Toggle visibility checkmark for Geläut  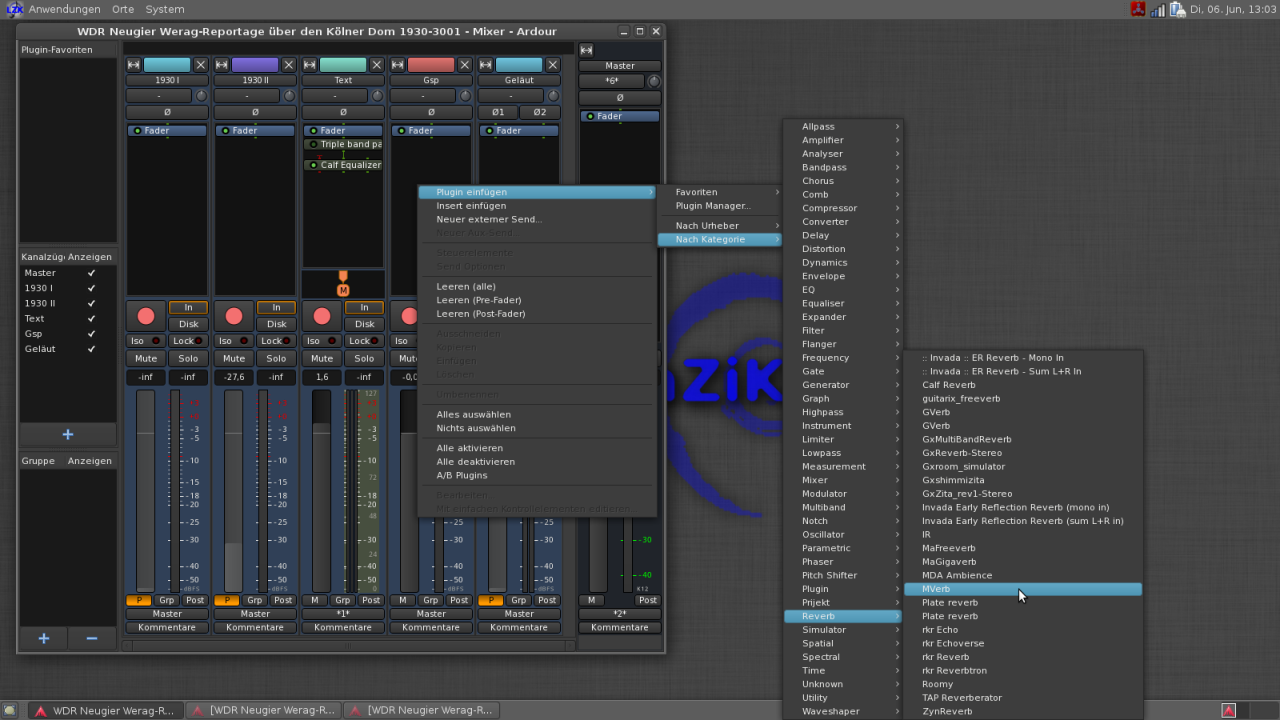(x=91, y=349)
